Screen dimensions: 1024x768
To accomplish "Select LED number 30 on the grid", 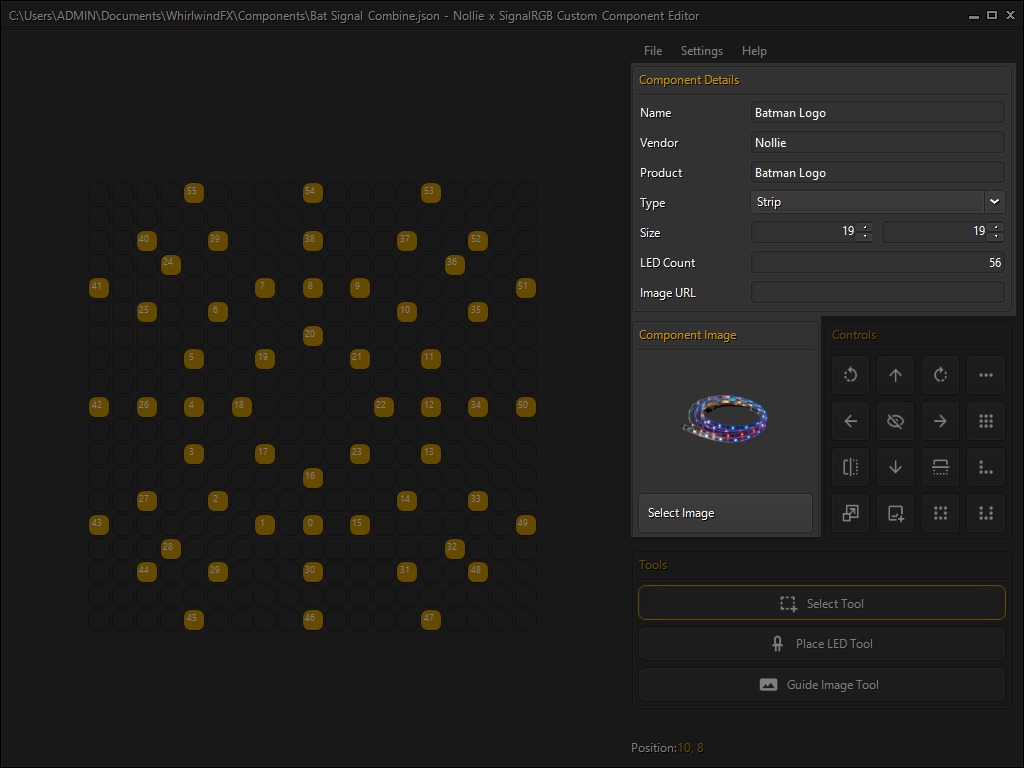I will point(313,571).
